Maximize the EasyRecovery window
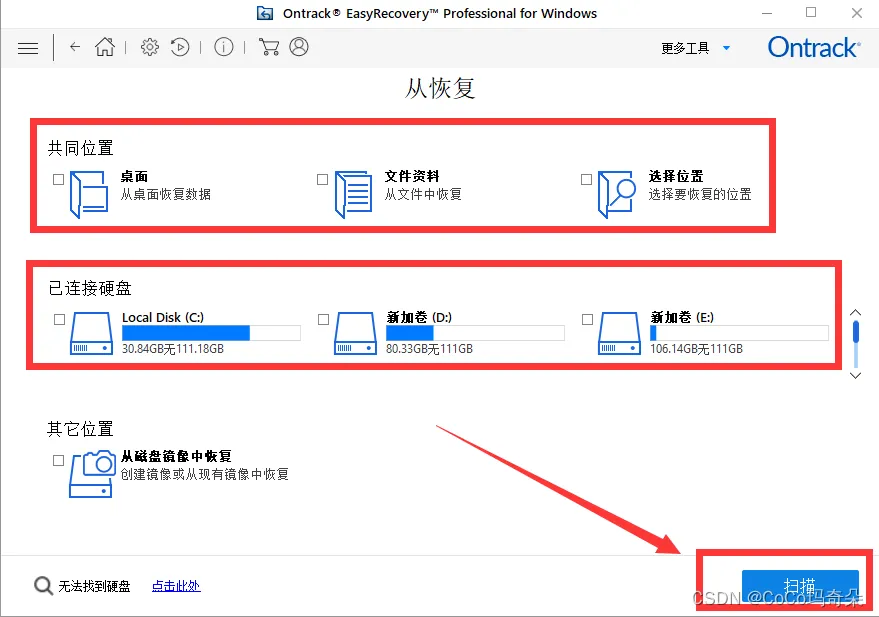The height and width of the screenshot is (617, 879). [x=811, y=12]
